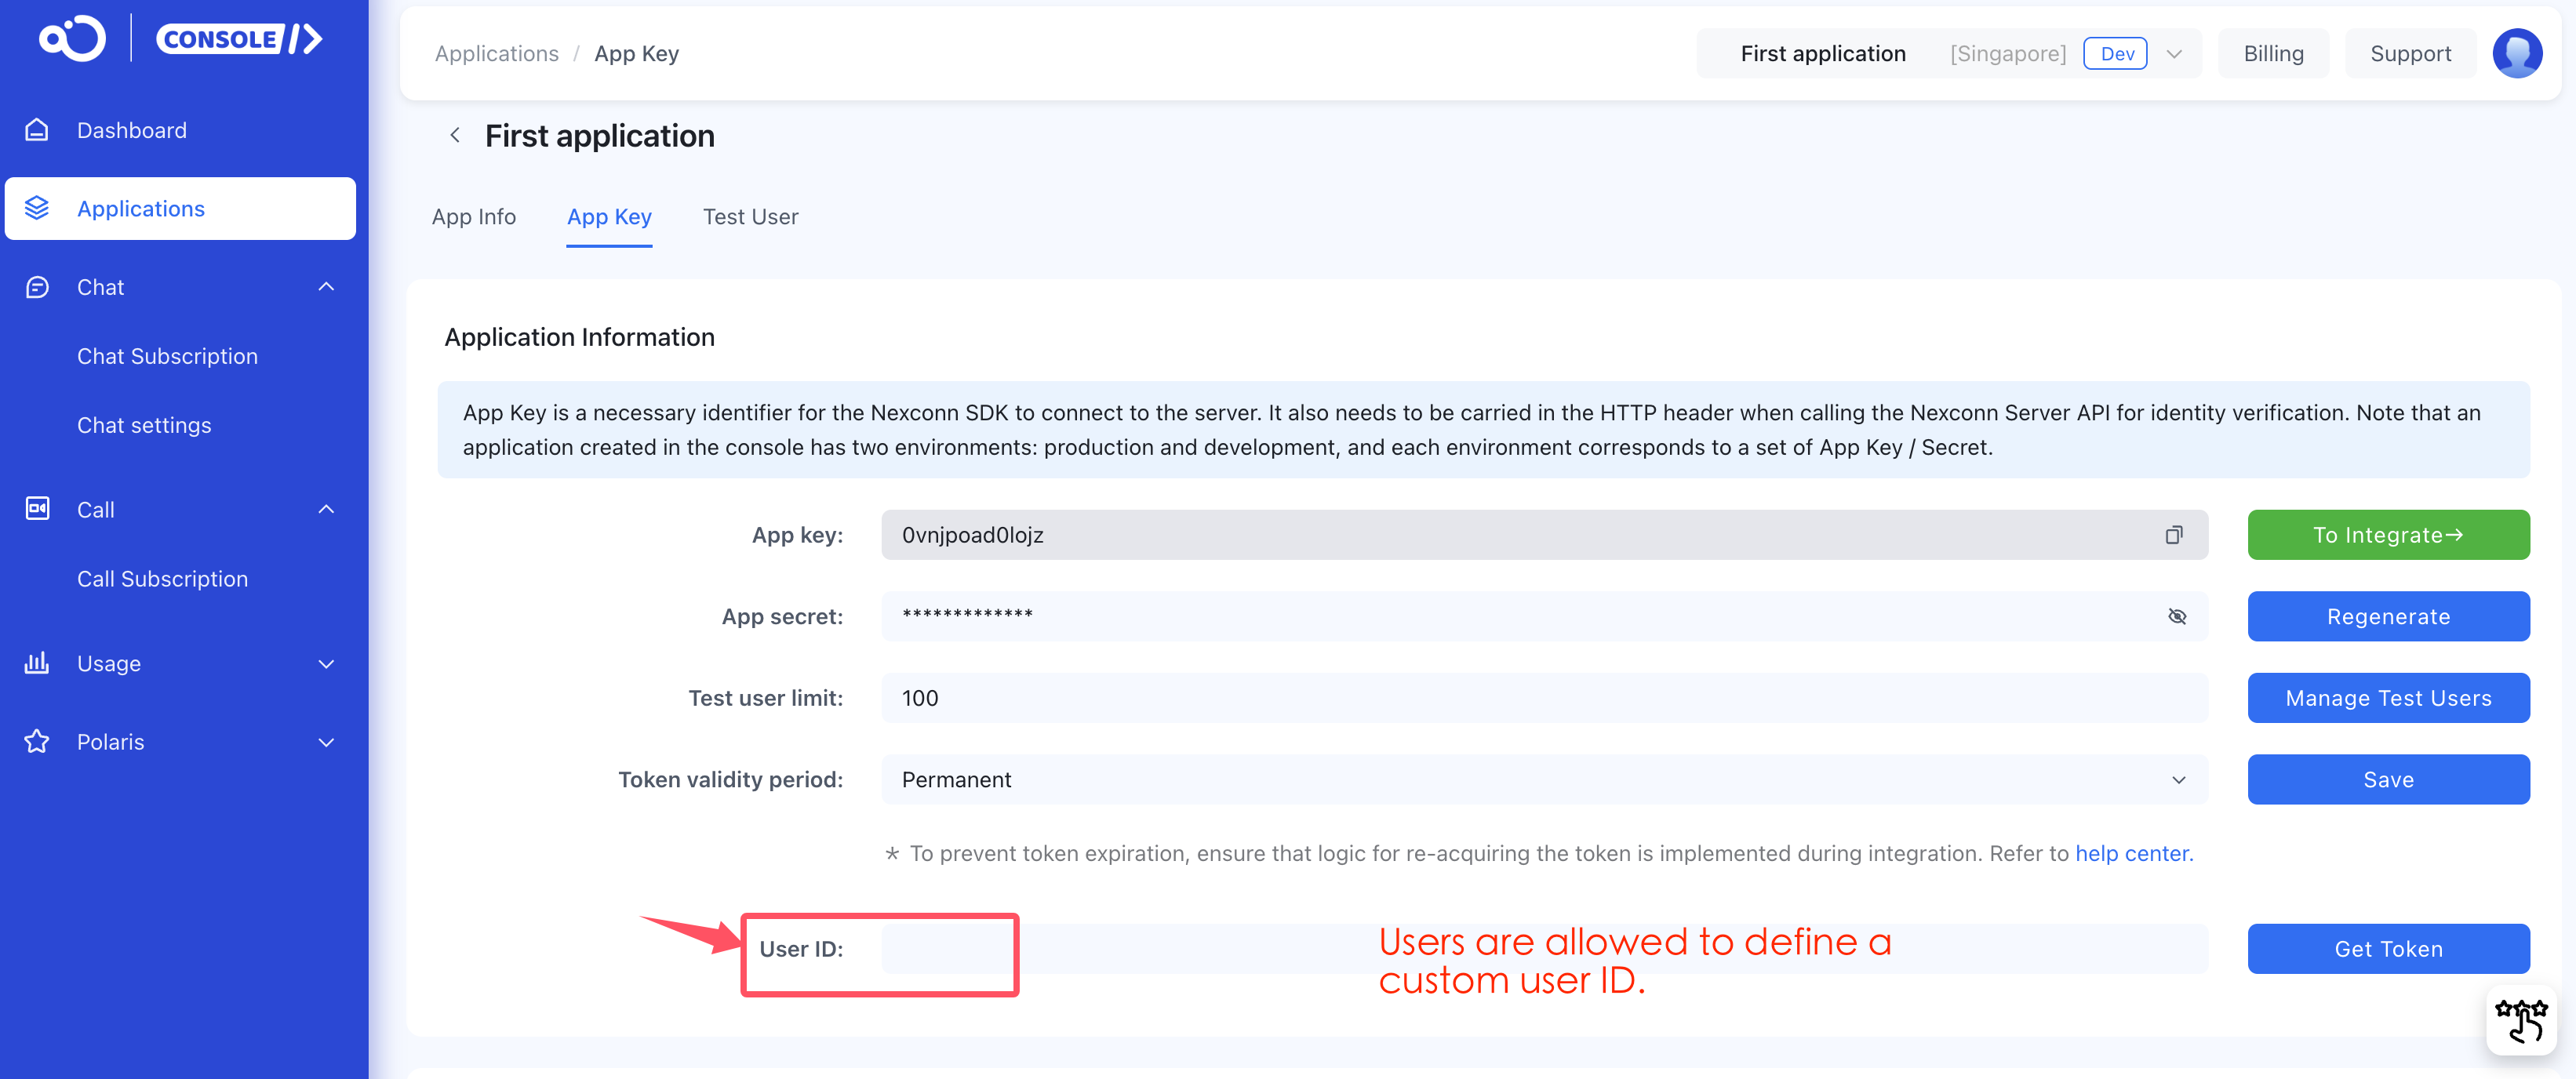Image resolution: width=2576 pixels, height=1079 pixels.
Task: Click the back arrow beside First application
Action: [455, 135]
